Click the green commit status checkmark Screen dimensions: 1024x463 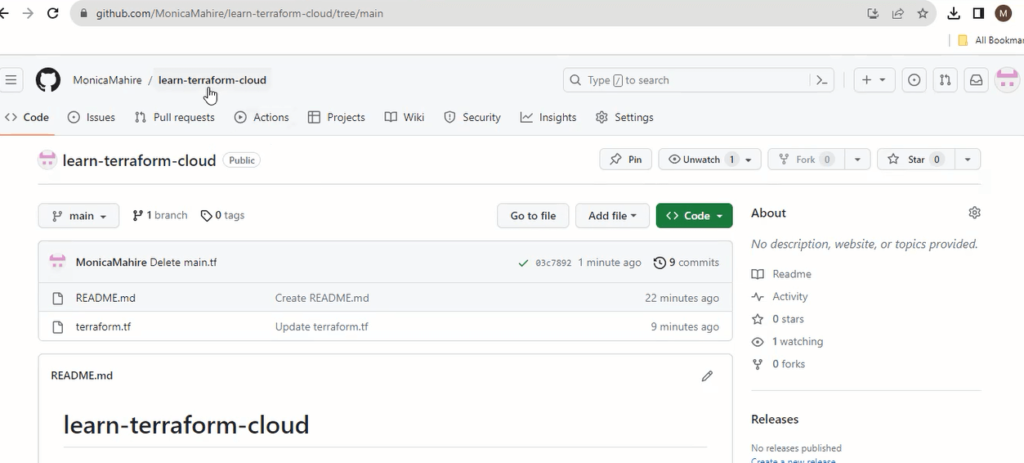[x=522, y=263]
